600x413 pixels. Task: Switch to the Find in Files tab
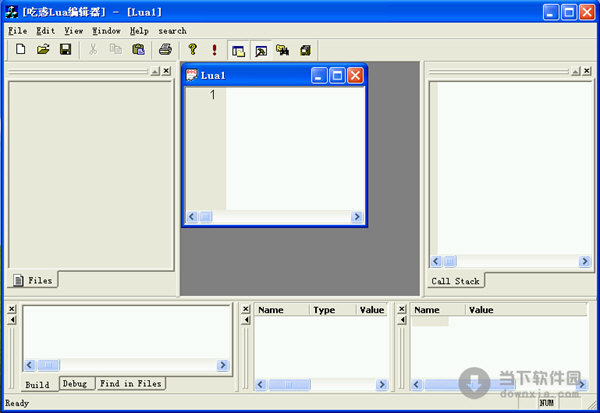tap(130, 383)
